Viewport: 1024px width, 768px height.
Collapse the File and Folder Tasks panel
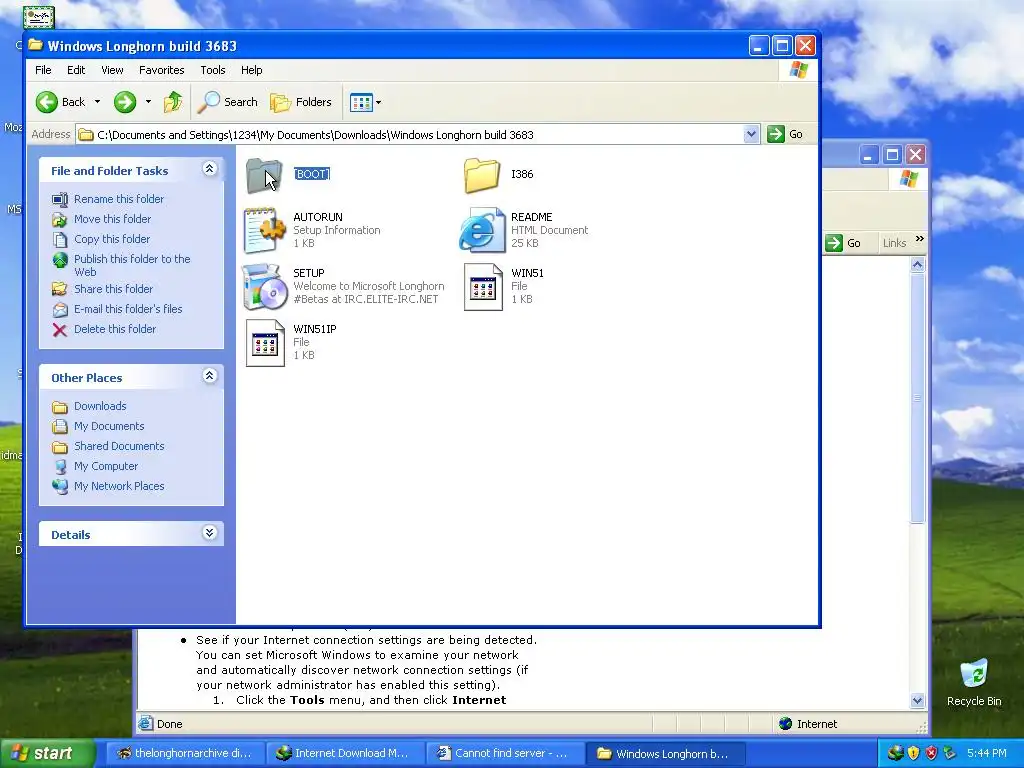point(210,169)
